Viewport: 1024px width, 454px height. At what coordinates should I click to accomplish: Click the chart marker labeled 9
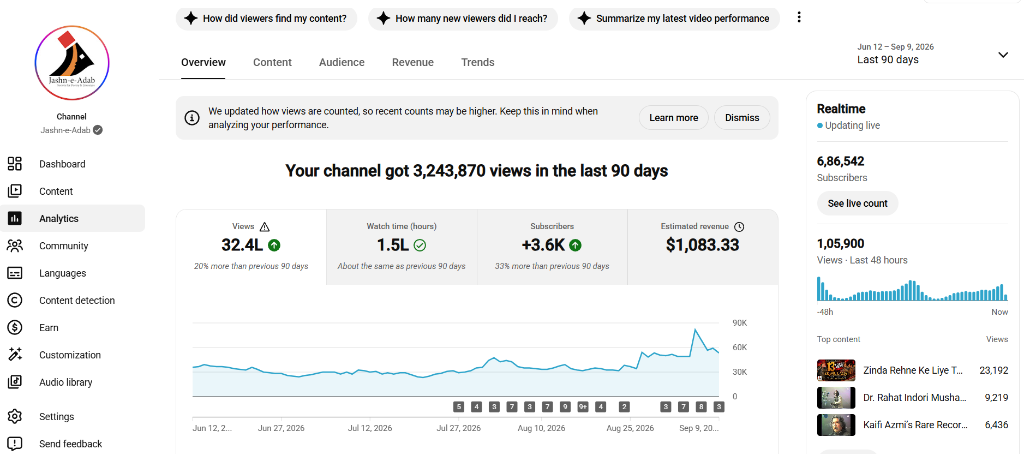click(x=565, y=407)
